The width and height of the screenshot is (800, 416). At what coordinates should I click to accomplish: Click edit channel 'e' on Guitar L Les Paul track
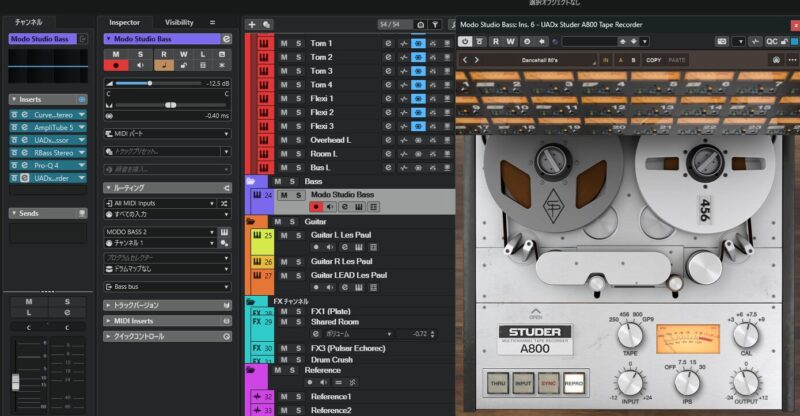coord(344,247)
